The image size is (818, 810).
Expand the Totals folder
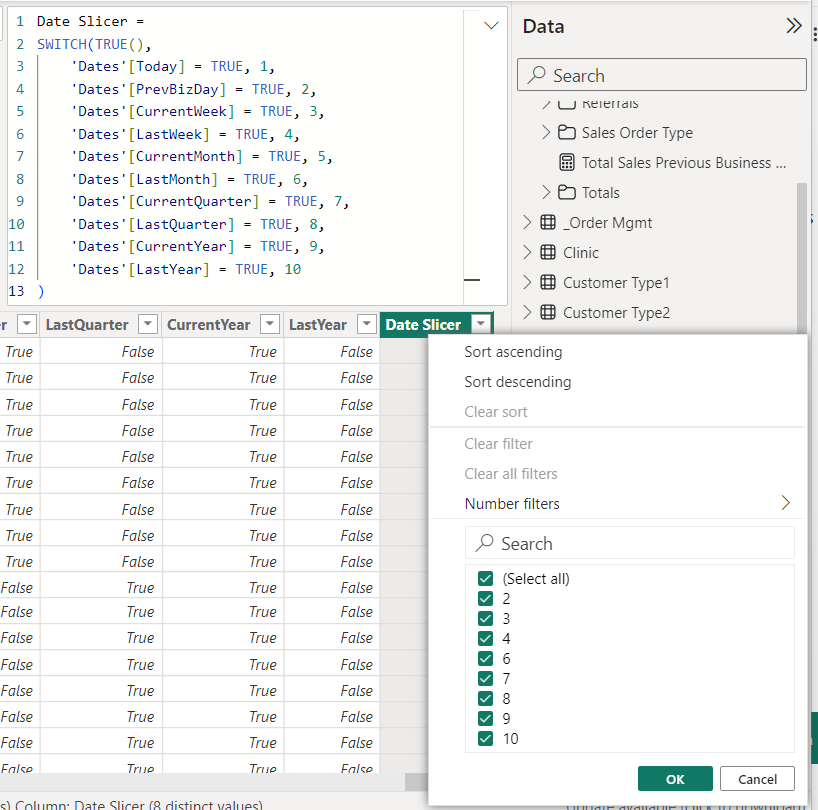tap(546, 192)
